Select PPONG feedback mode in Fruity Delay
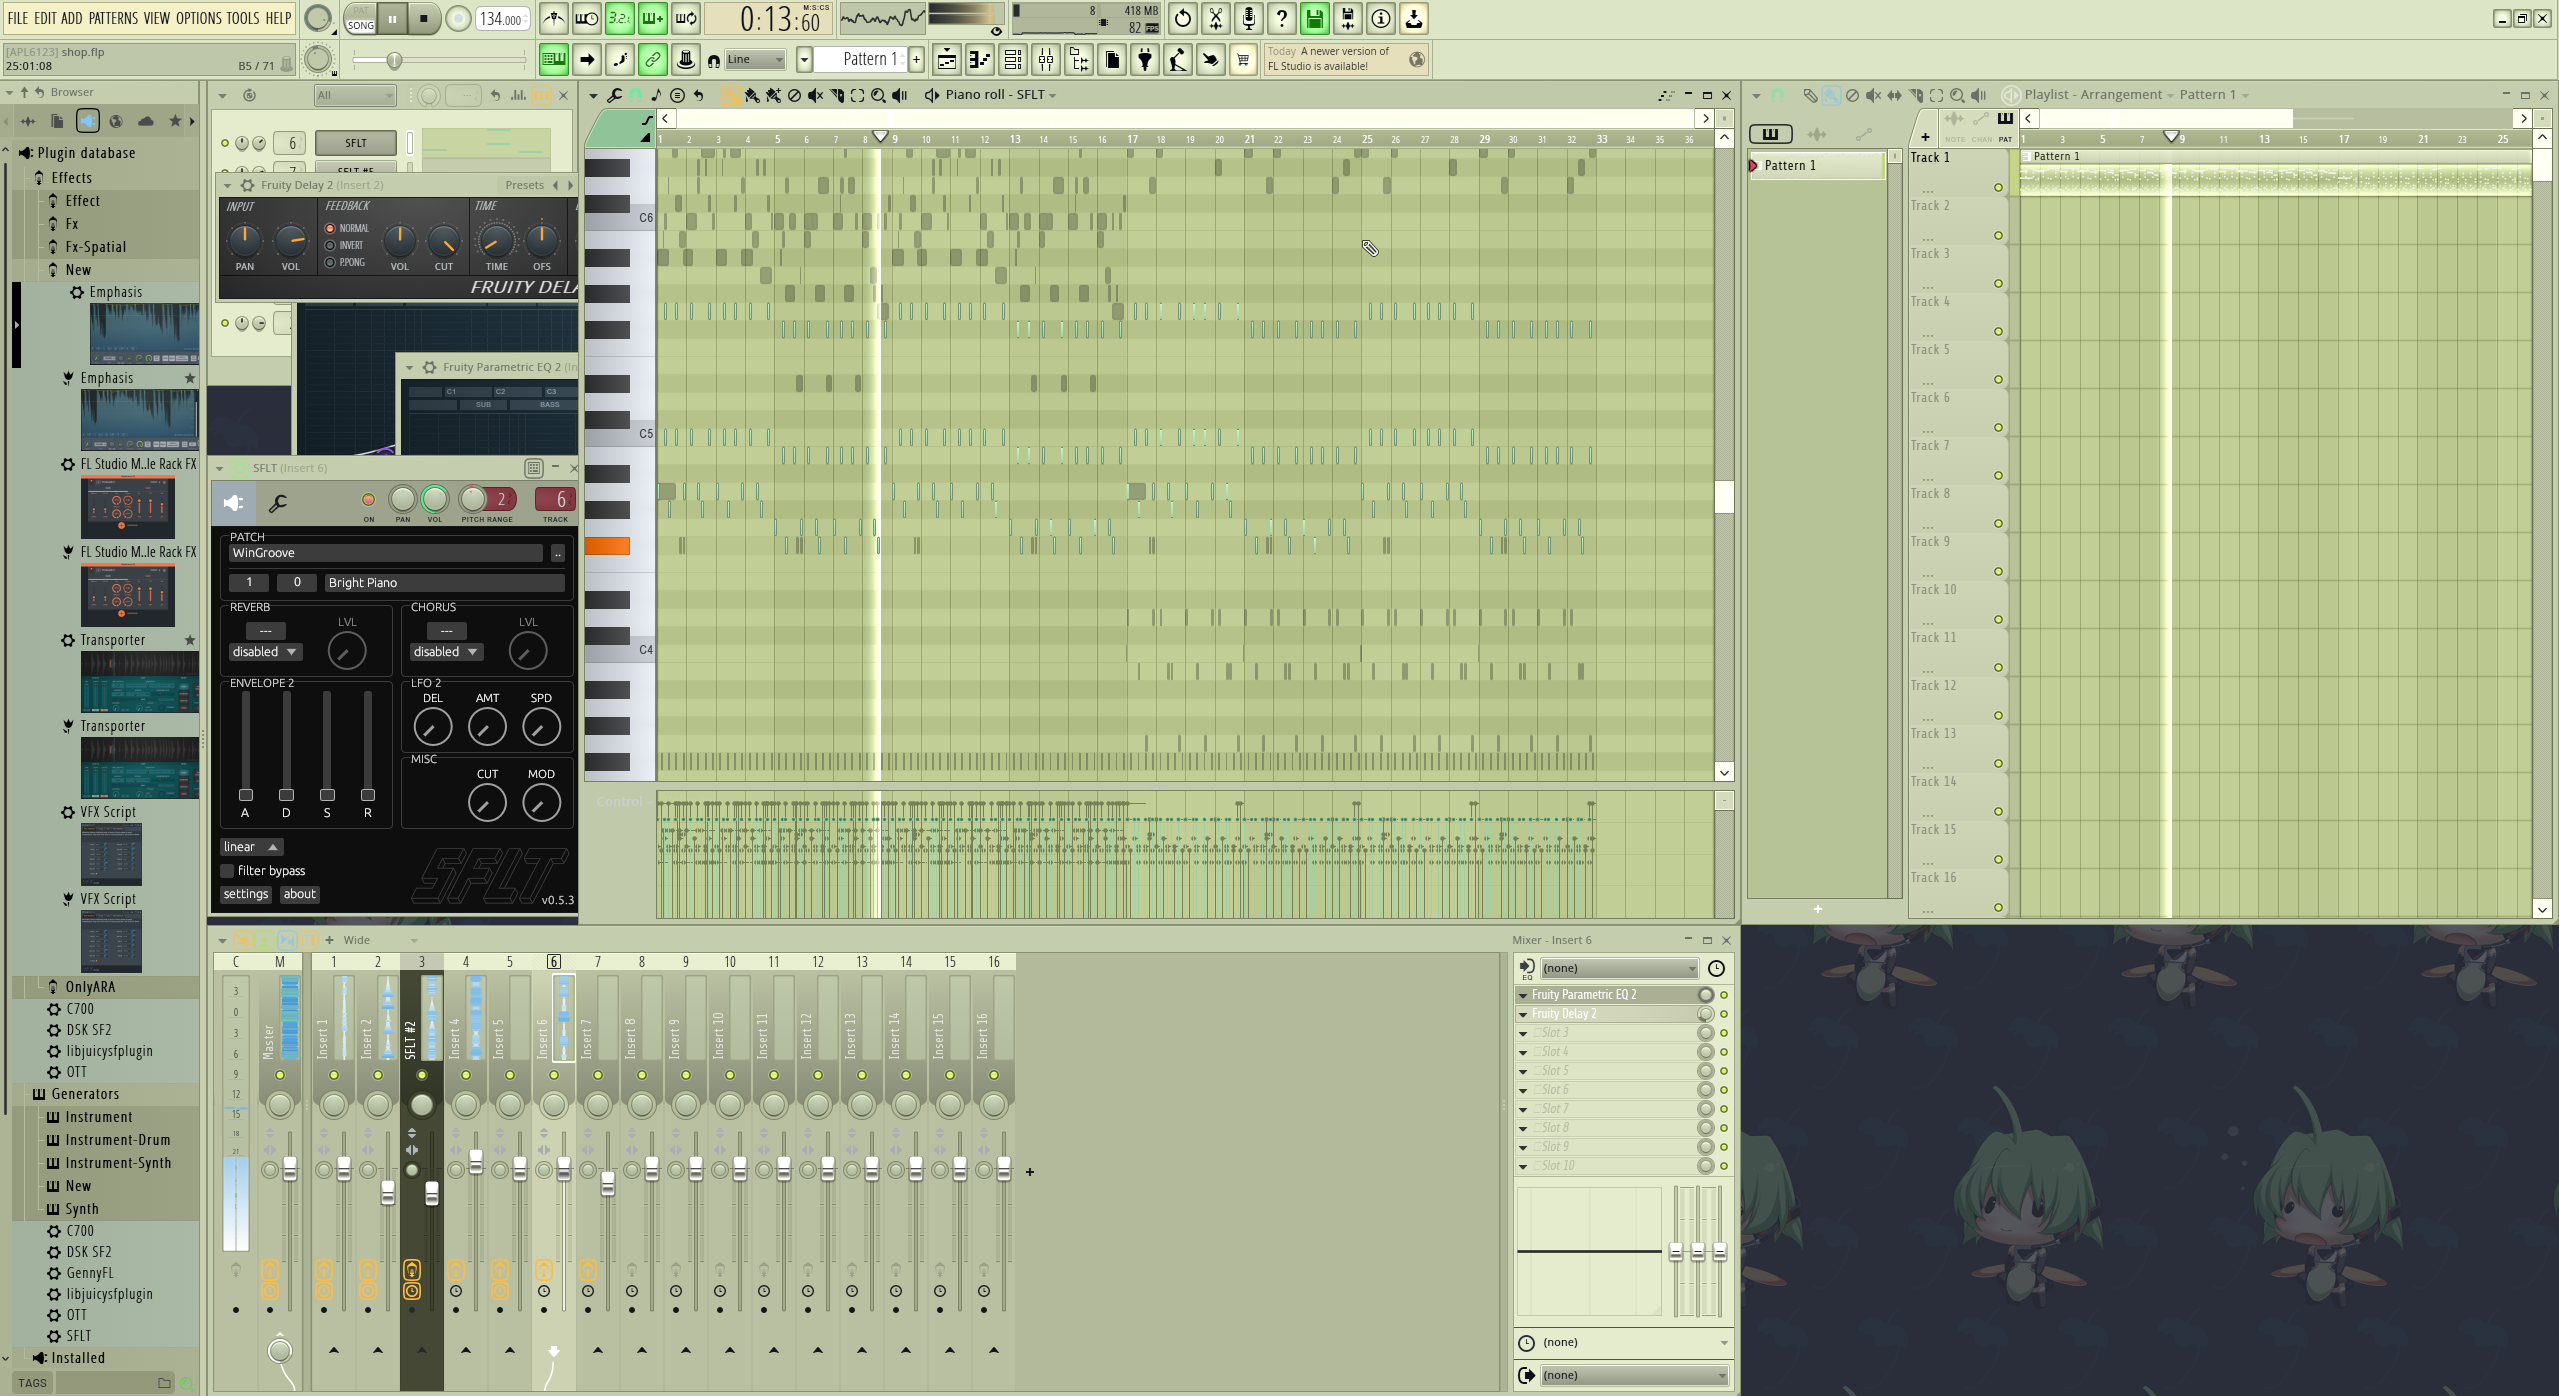Screen dimensions: 2559x1396 click(x=330, y=262)
